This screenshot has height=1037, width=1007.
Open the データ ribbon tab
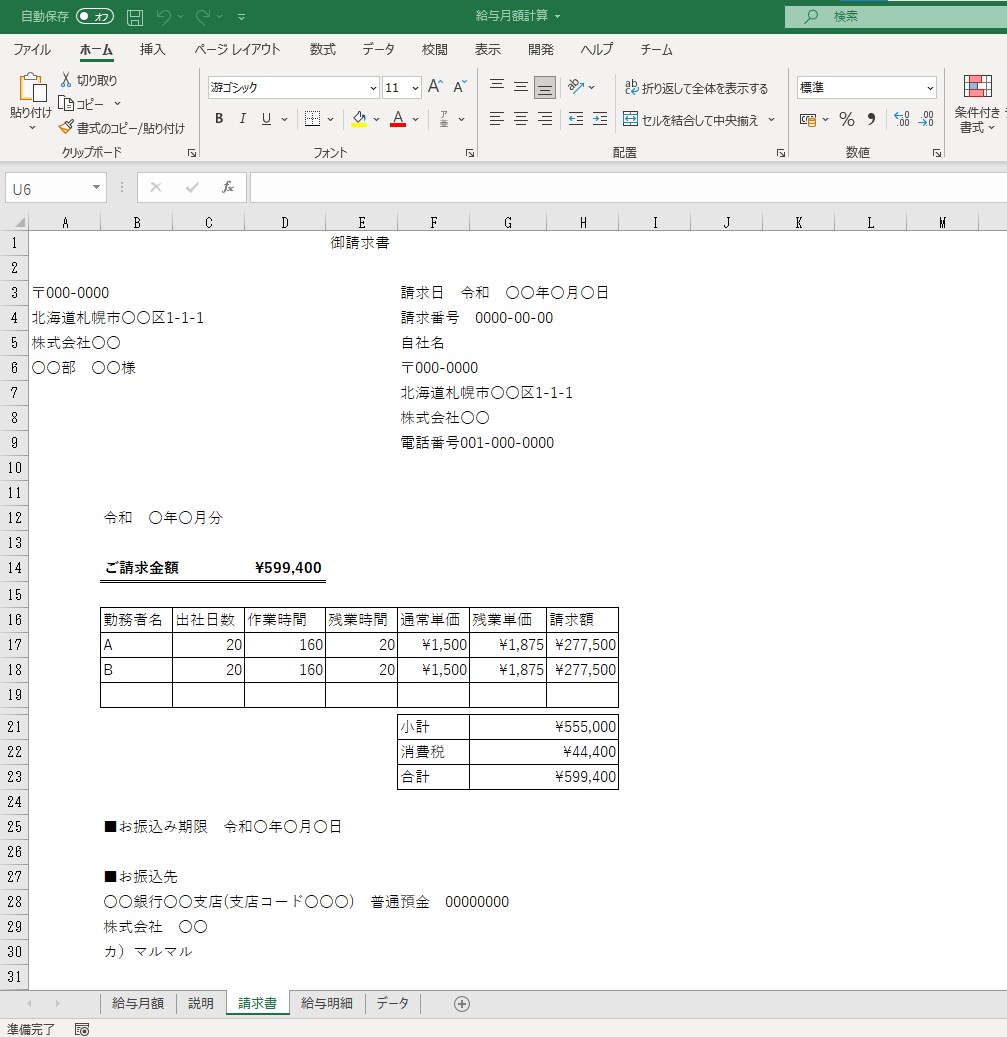click(378, 50)
